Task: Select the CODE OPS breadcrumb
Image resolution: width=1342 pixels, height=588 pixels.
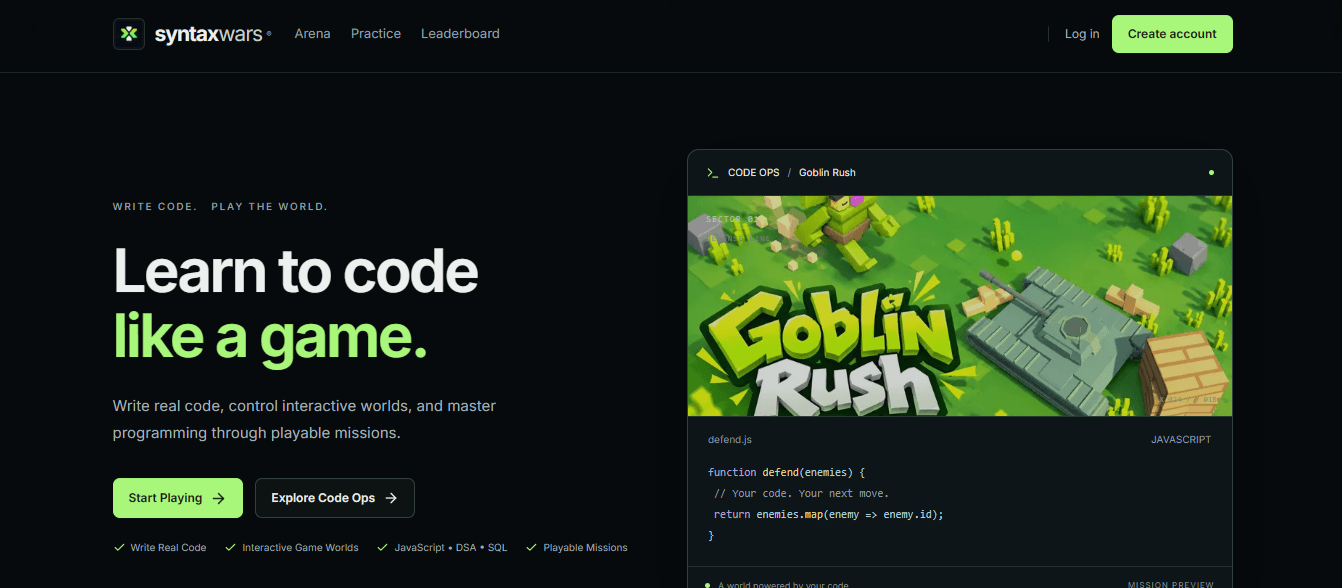Action: click(753, 173)
